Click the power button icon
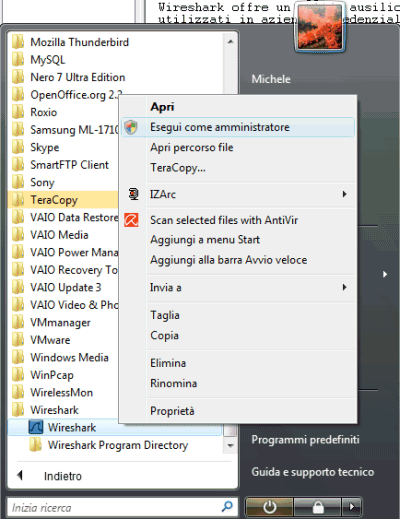The width and height of the screenshot is (400, 519). coord(269,507)
